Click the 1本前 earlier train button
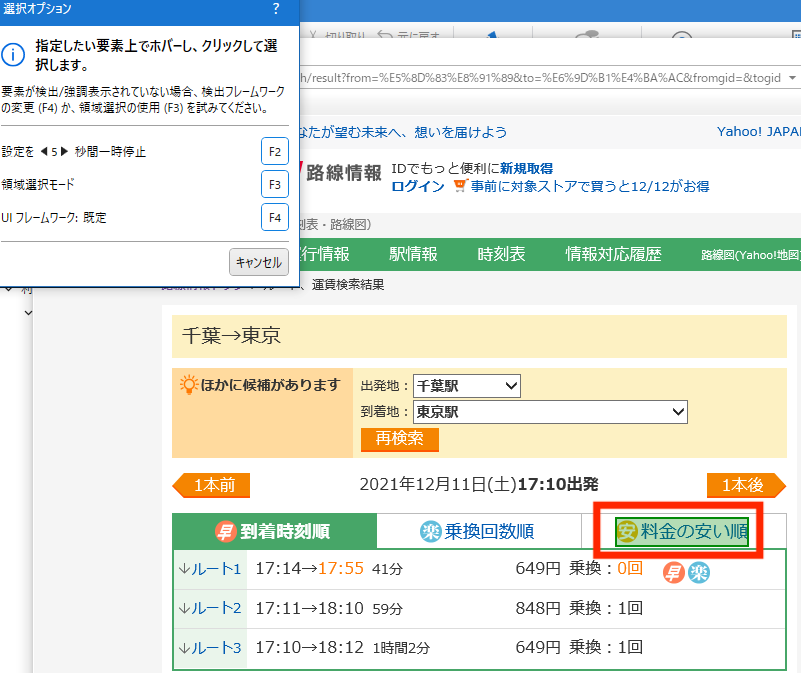Screen dimensions: 801x673 [x=211, y=485]
